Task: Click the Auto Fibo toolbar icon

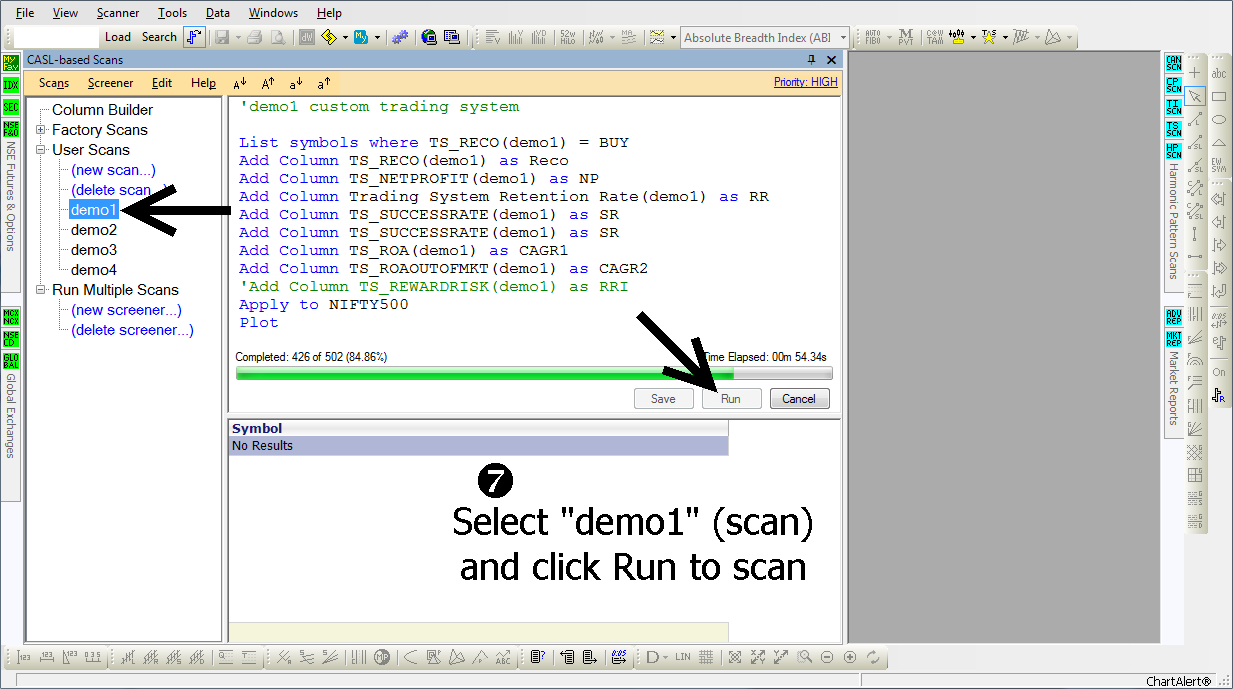Action: coord(872,38)
